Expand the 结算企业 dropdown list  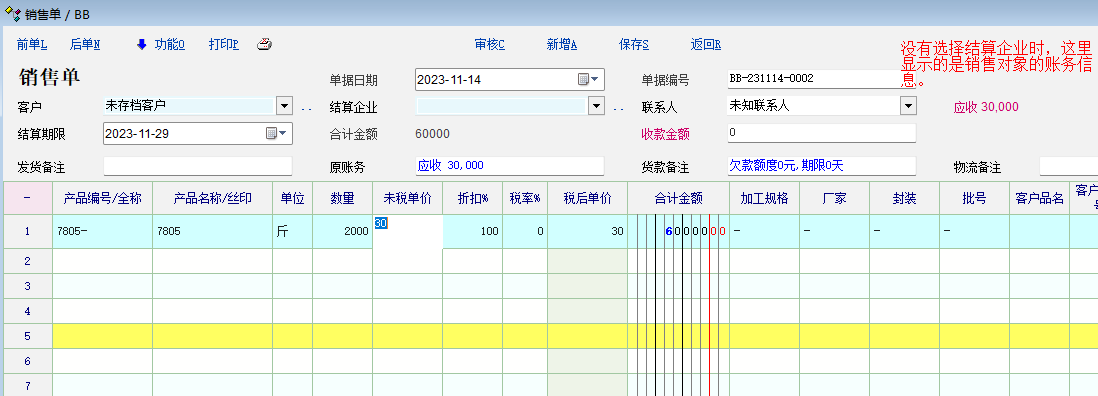pos(596,106)
